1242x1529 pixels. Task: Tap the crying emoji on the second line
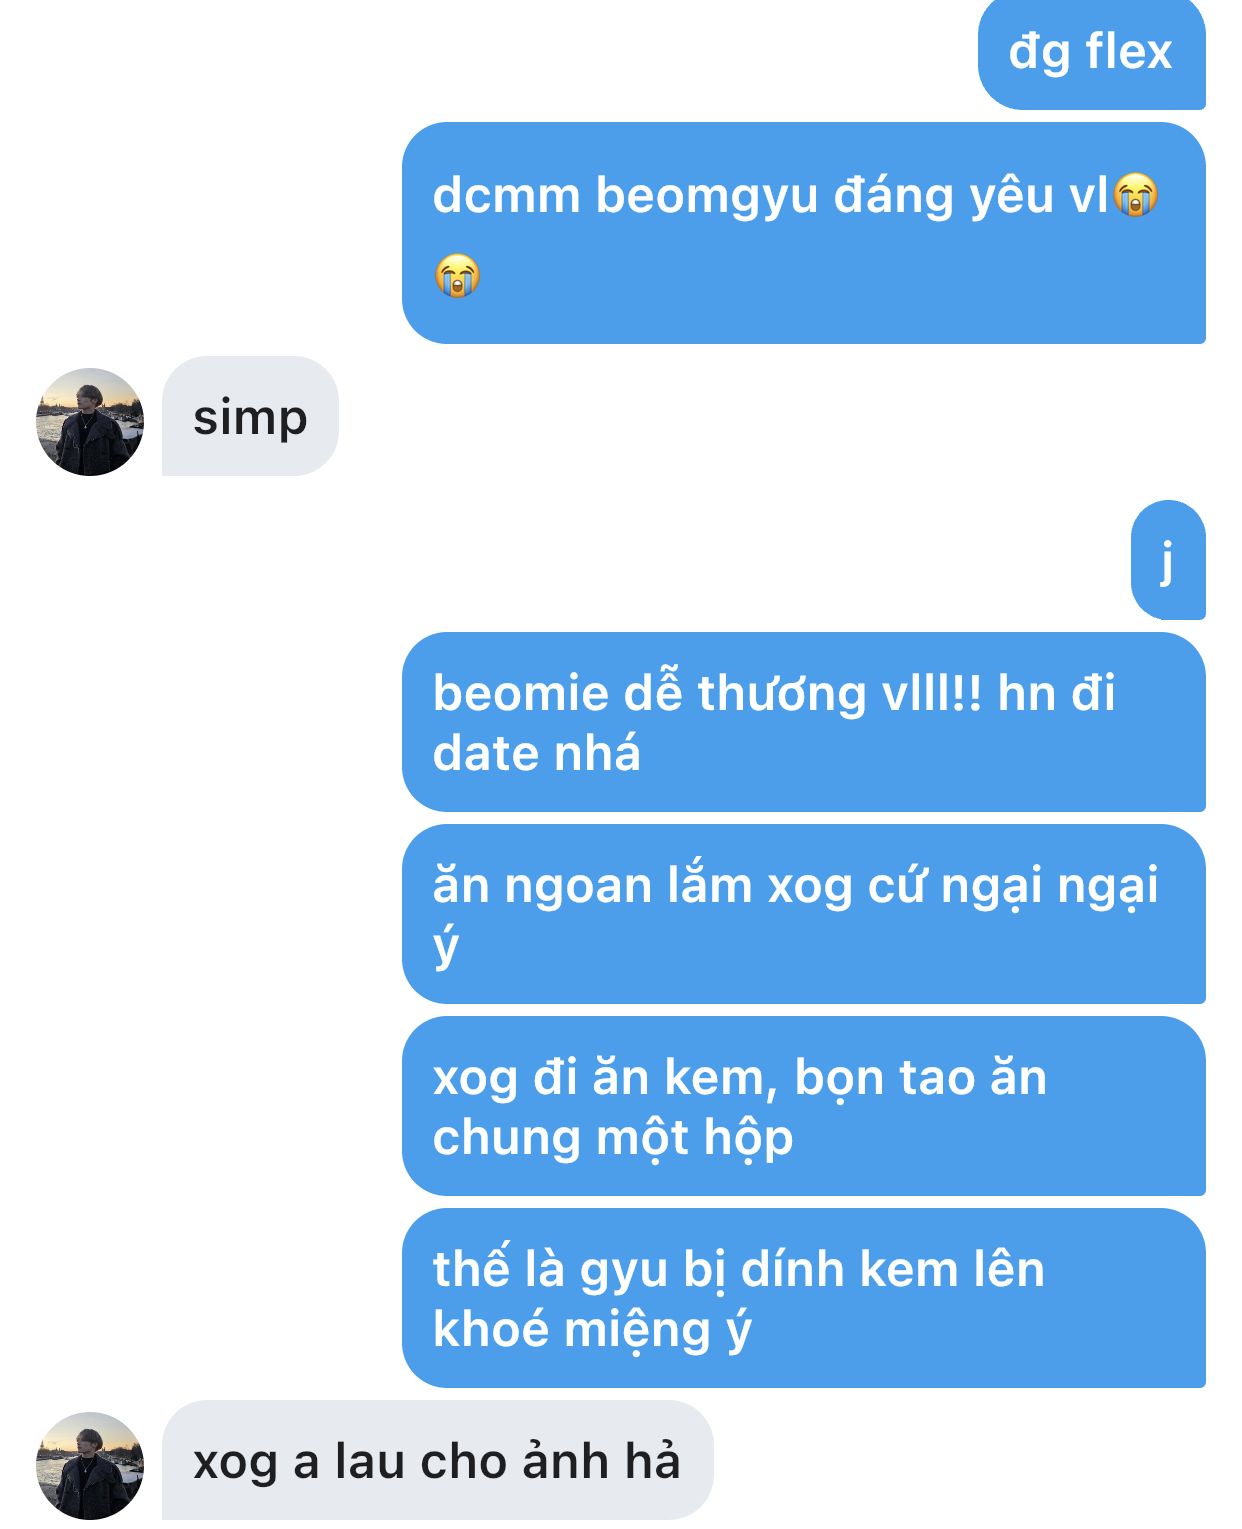457,275
